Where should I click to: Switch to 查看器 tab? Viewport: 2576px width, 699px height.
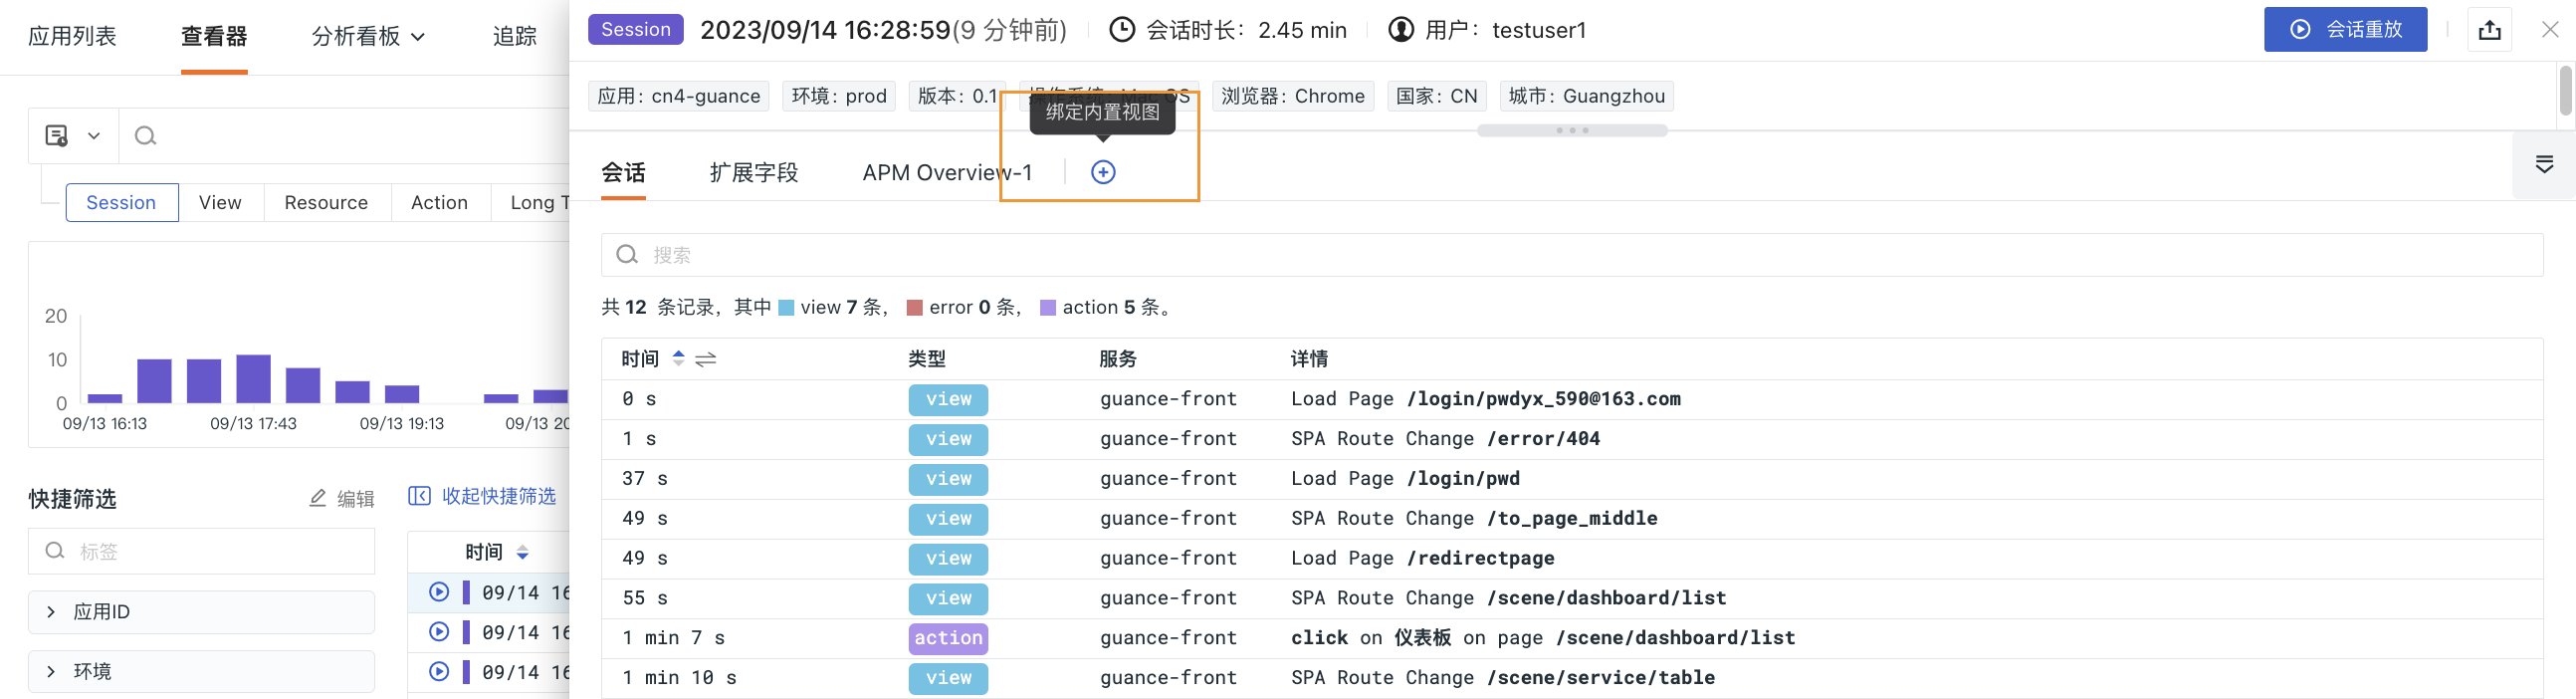pyautogui.click(x=214, y=37)
